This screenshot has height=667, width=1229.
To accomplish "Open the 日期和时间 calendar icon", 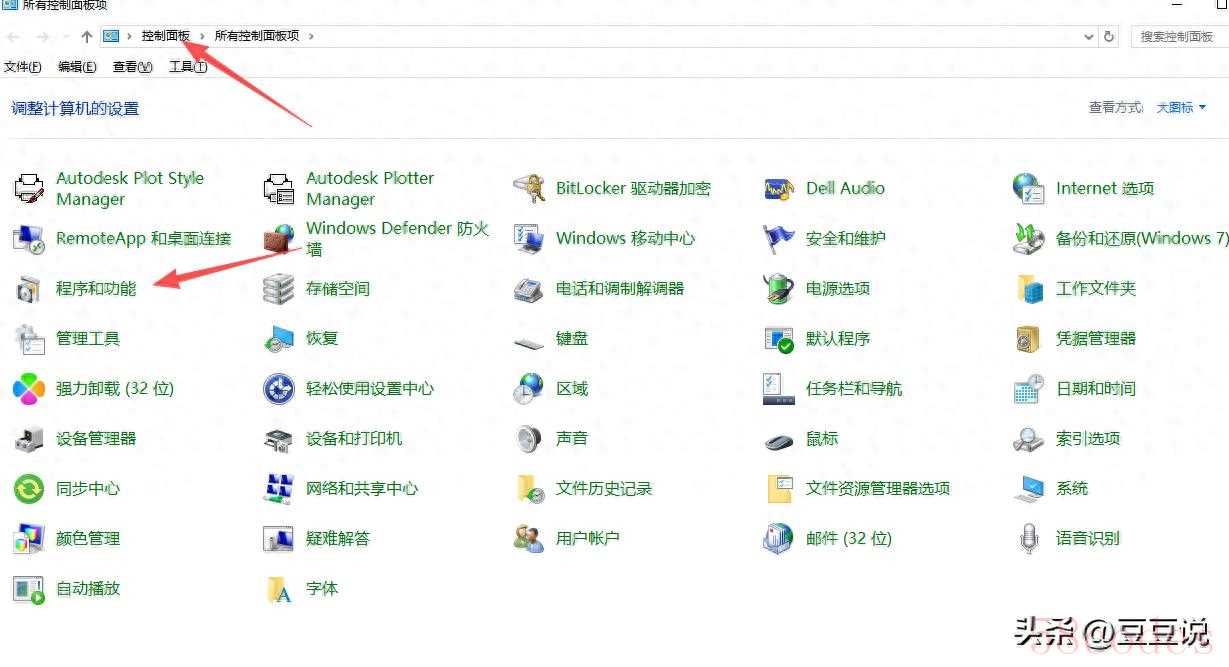I will 1028,389.
